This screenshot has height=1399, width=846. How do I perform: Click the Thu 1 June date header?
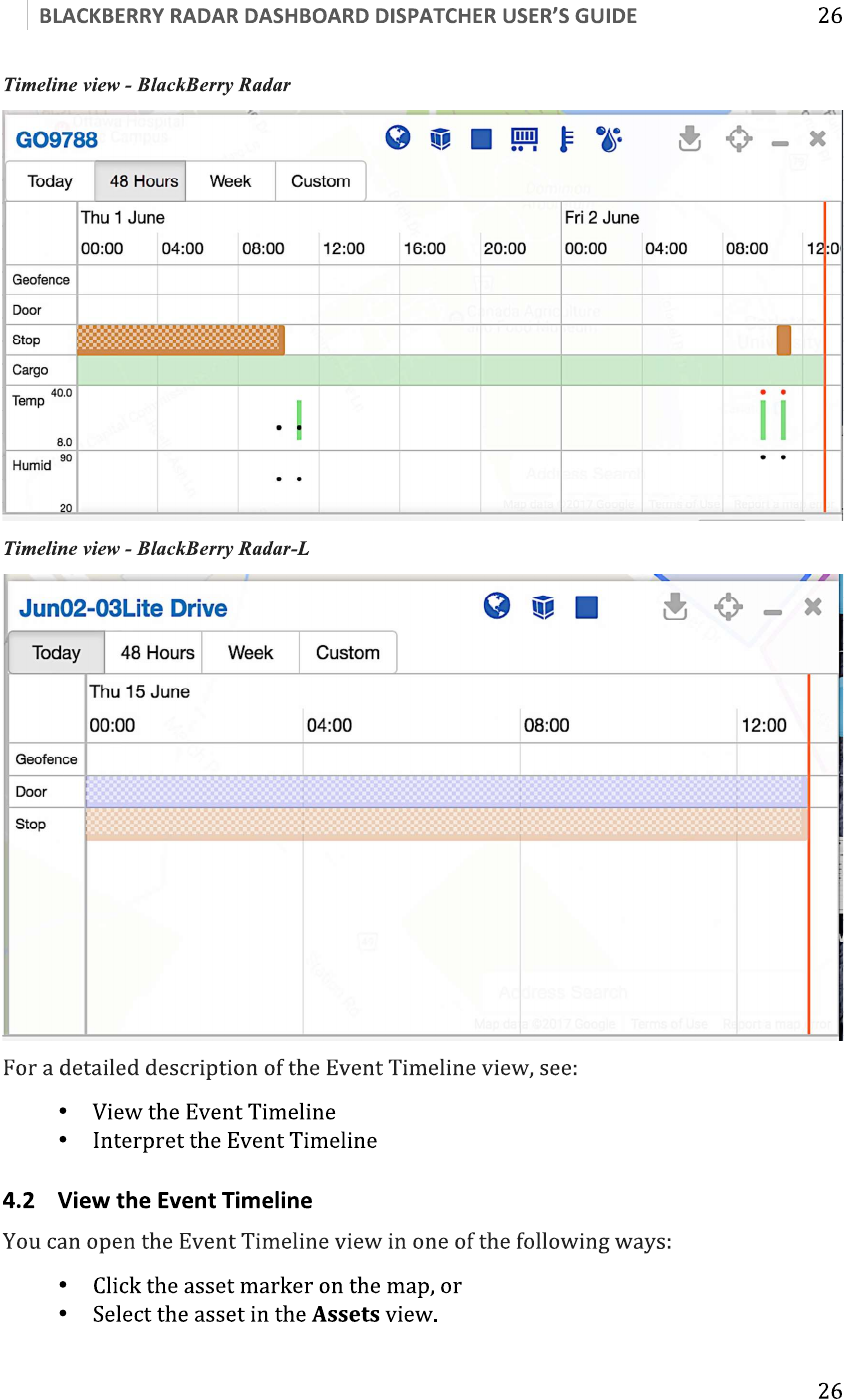pos(123,218)
